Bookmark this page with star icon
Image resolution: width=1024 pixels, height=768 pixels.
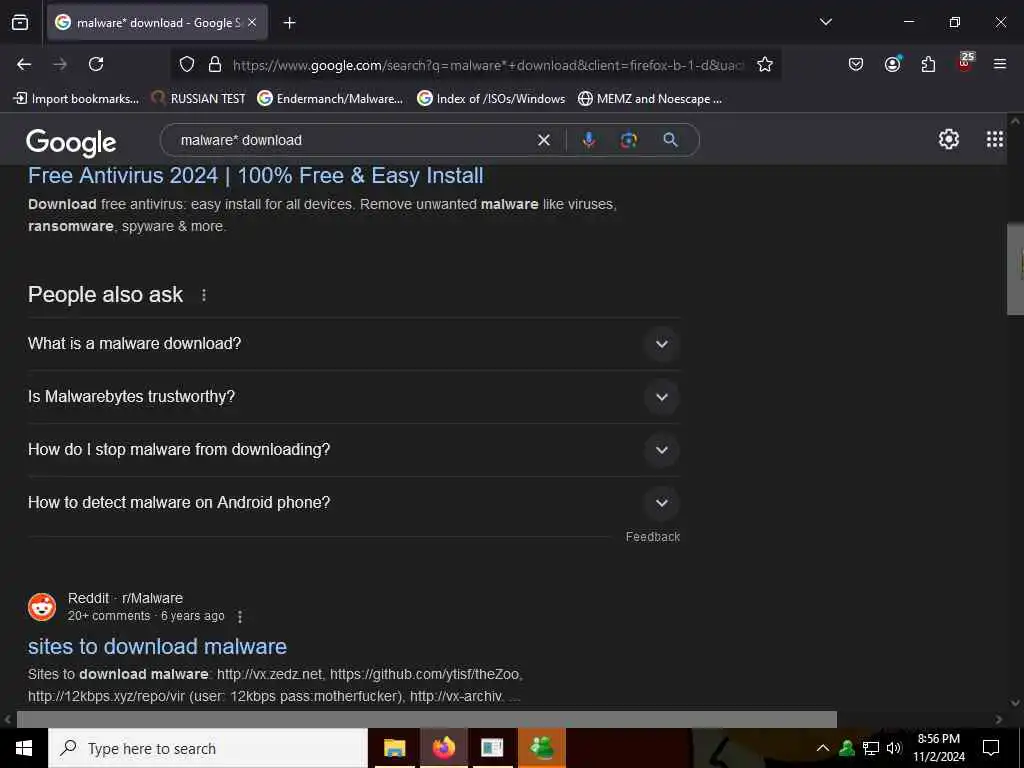coord(765,65)
